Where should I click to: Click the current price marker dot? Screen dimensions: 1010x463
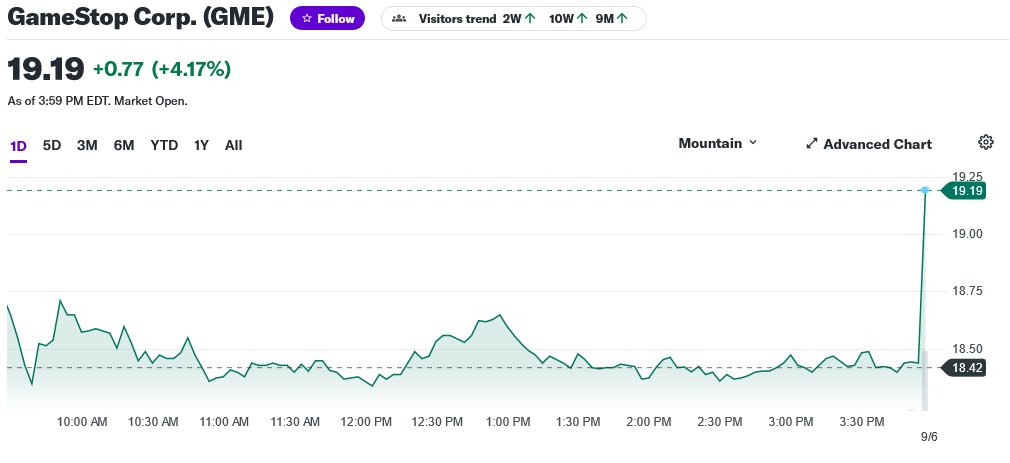[x=925, y=190]
